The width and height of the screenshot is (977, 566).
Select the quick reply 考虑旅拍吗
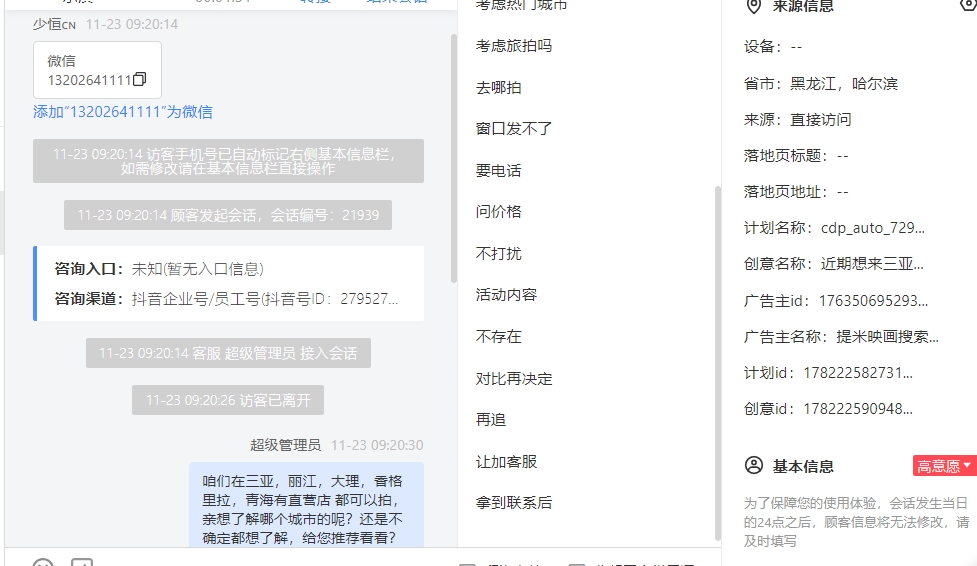(513, 46)
